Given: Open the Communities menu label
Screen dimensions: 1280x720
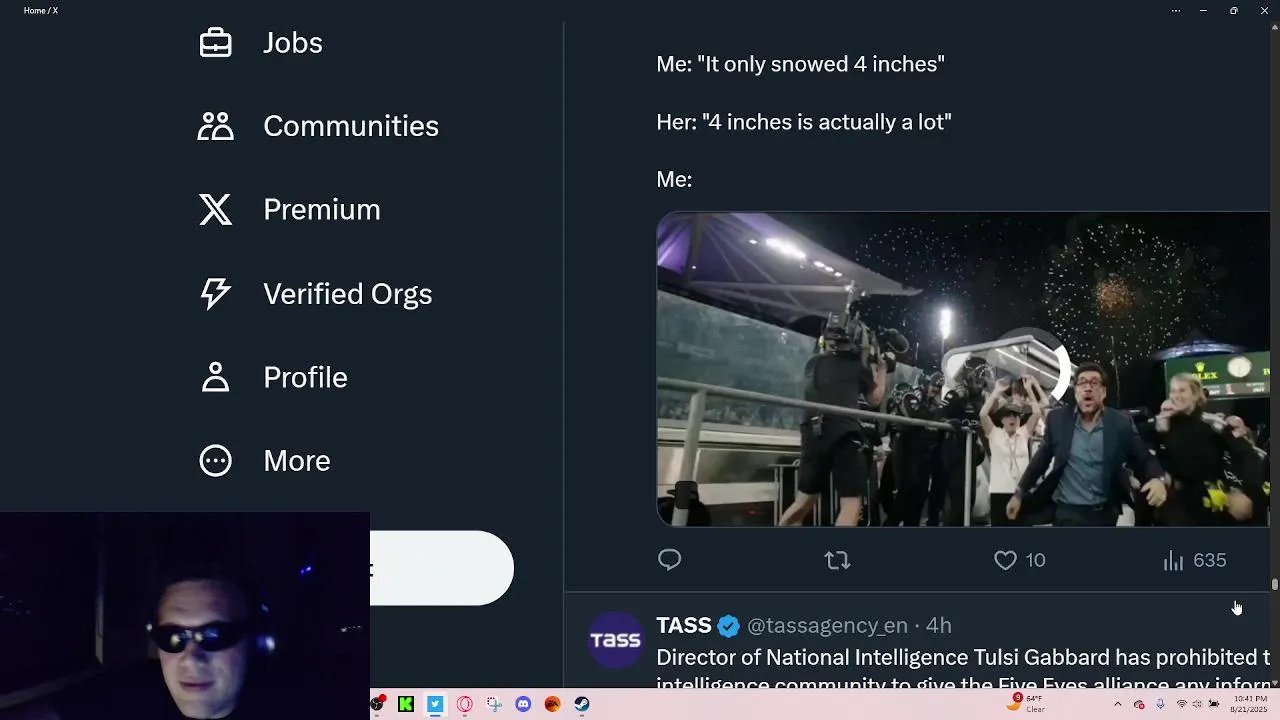Looking at the screenshot, I should [x=350, y=126].
